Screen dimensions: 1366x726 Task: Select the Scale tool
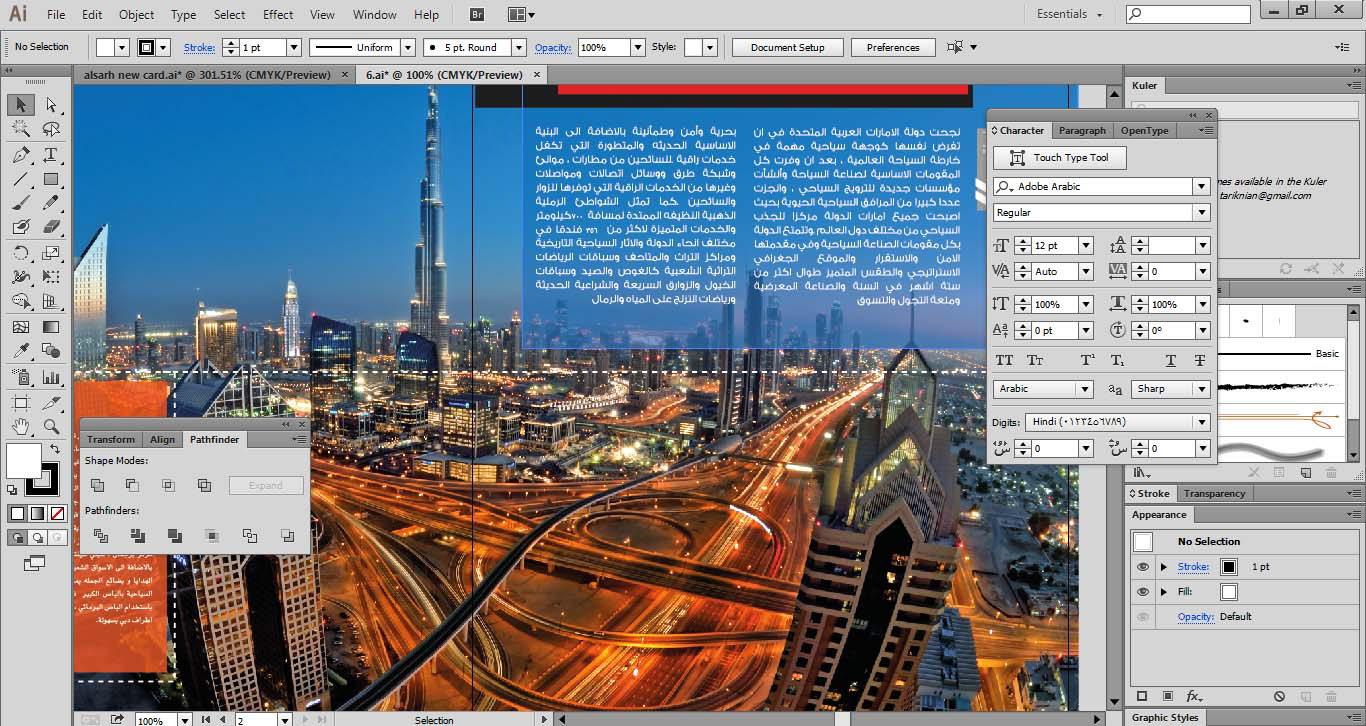click(51, 253)
